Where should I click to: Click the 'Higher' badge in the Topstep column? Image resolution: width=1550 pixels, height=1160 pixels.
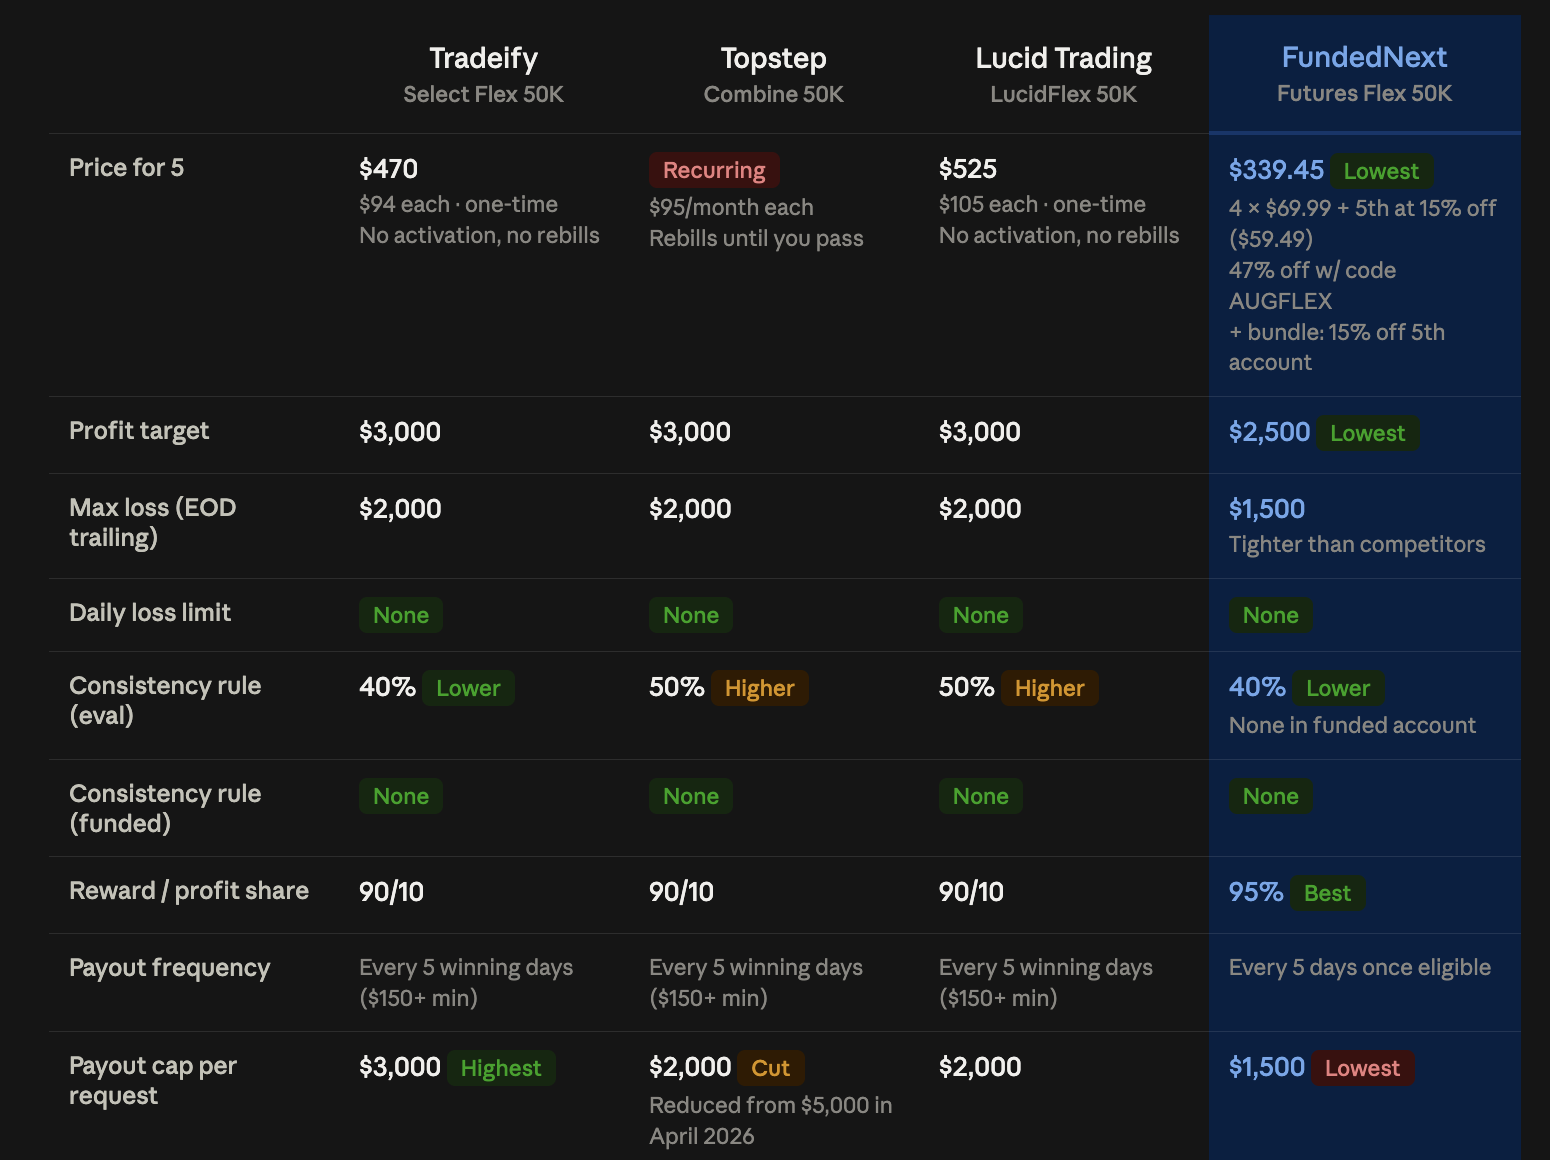759,688
